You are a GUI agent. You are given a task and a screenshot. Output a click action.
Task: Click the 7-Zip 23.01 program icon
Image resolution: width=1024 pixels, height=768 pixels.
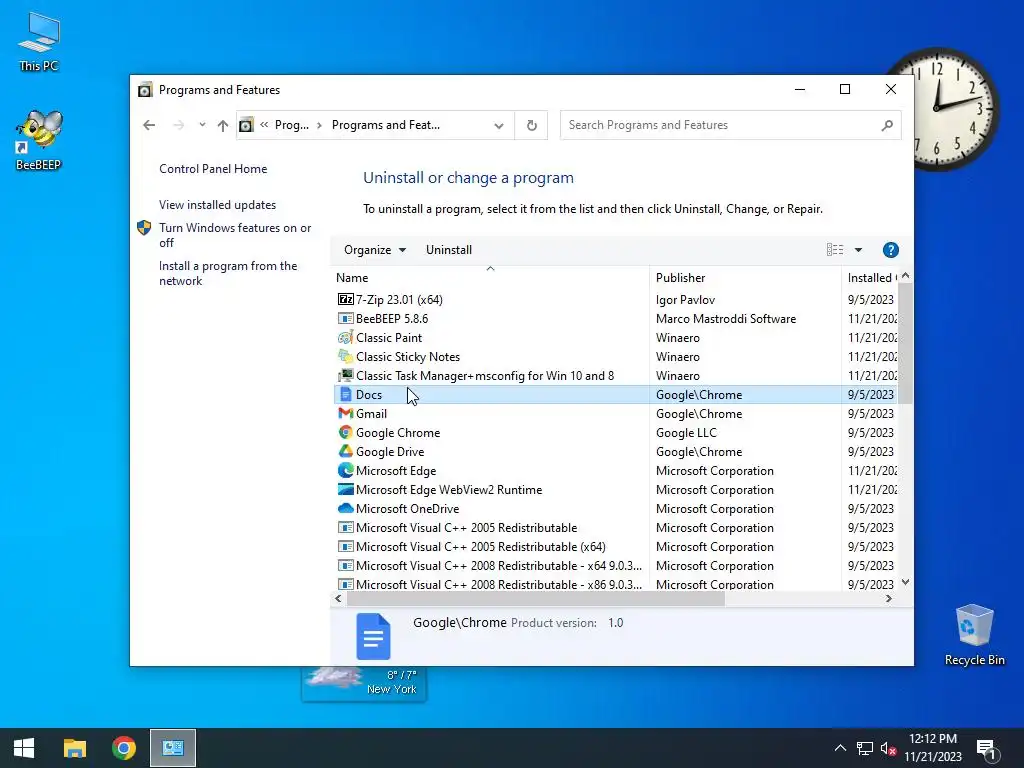tap(345, 299)
